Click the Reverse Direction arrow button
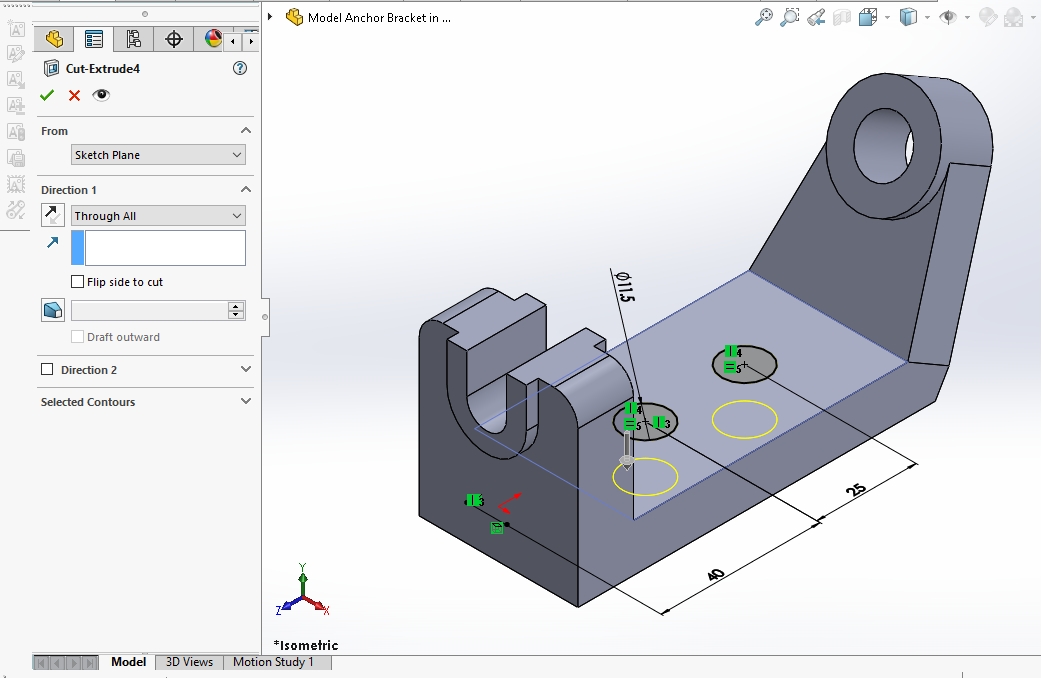 (x=52, y=215)
